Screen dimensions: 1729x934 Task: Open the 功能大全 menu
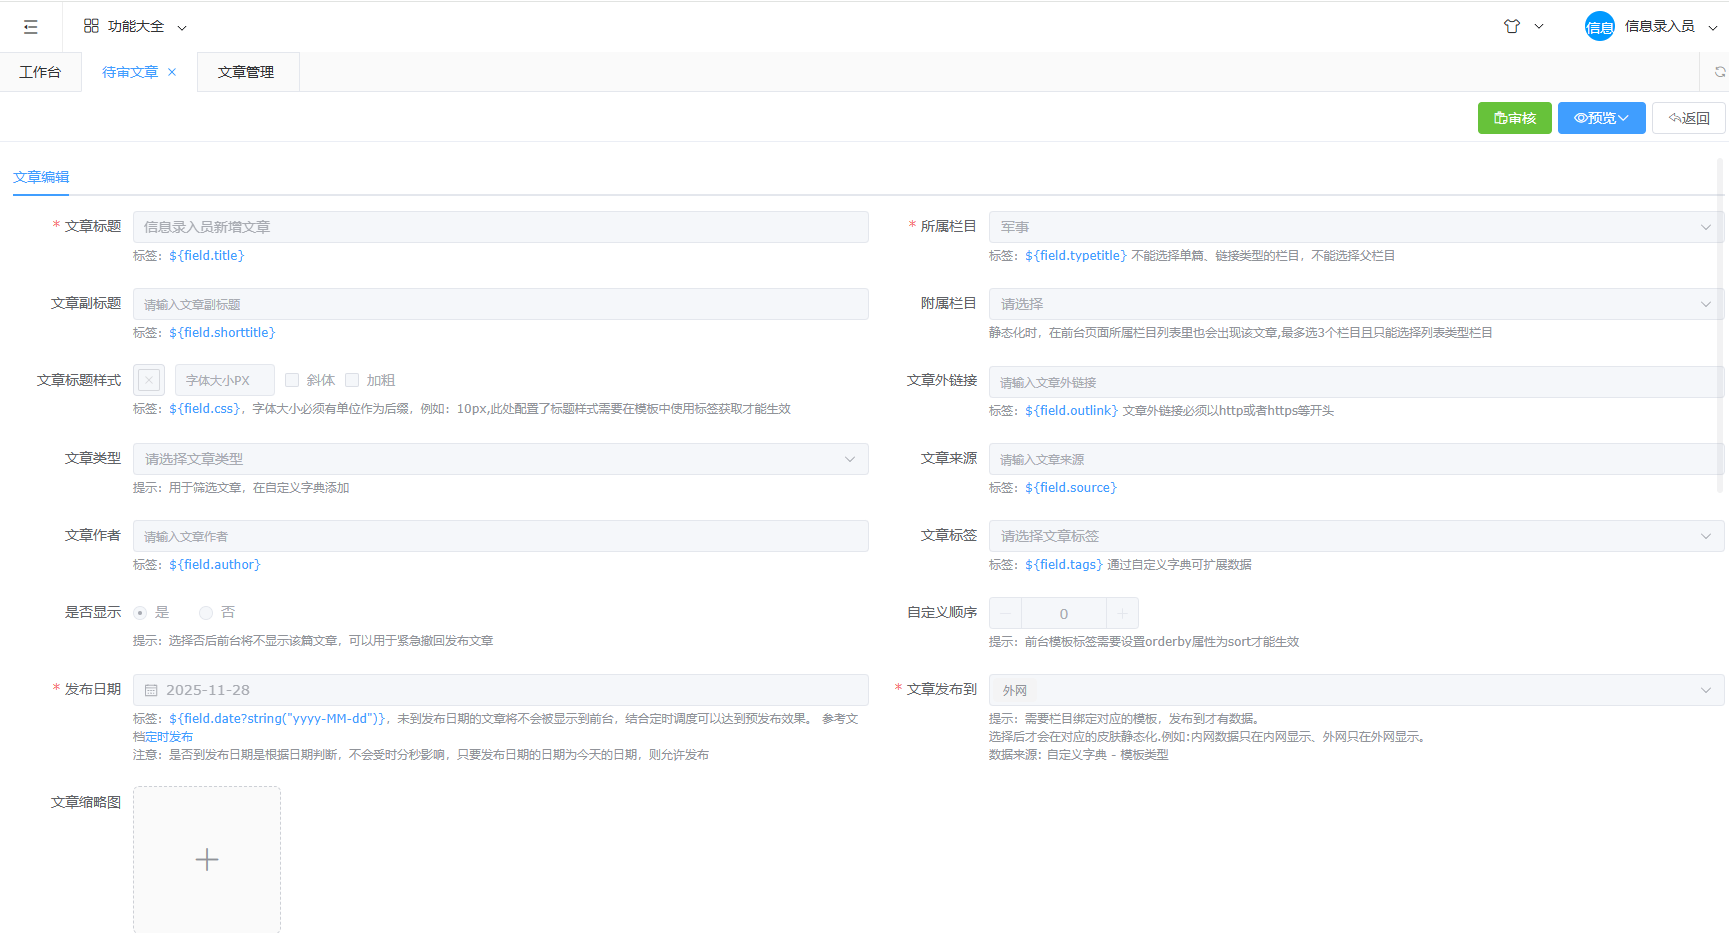click(135, 27)
